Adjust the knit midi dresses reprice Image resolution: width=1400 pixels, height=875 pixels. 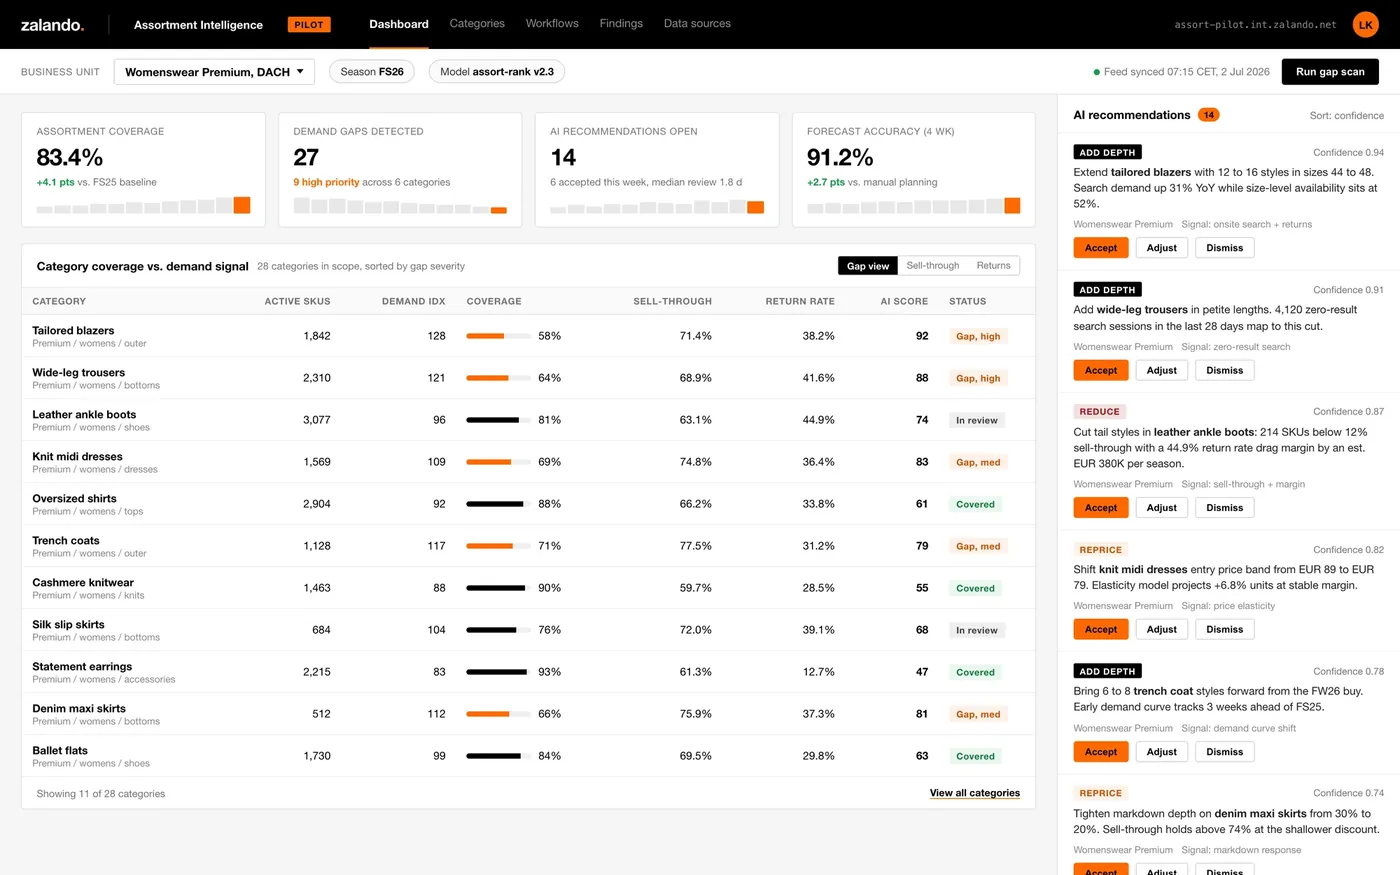(1162, 629)
